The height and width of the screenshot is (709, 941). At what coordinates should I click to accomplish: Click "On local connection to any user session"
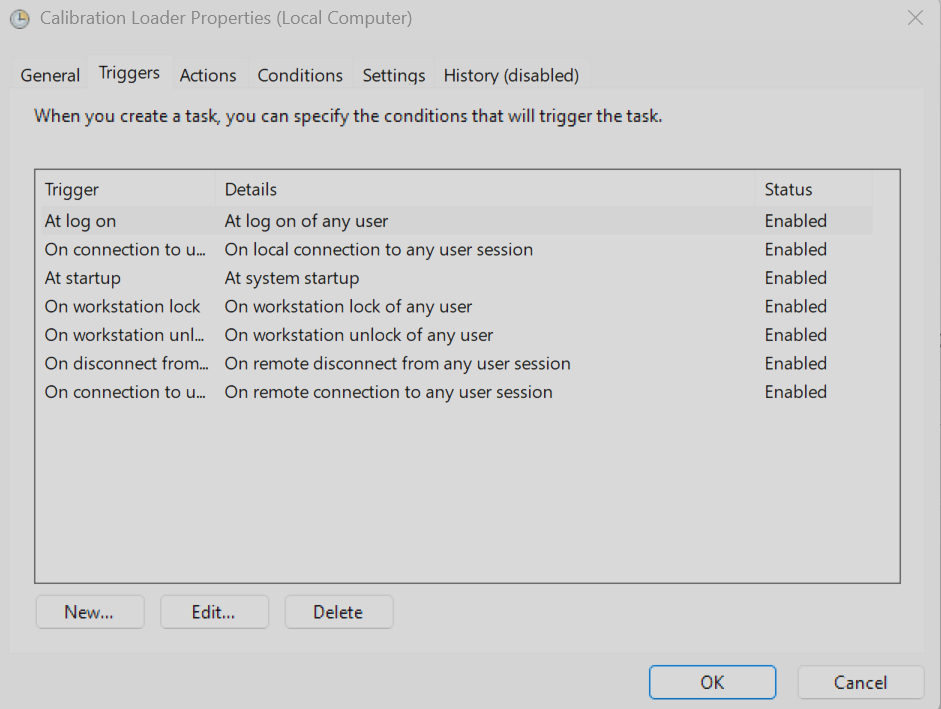coord(379,250)
